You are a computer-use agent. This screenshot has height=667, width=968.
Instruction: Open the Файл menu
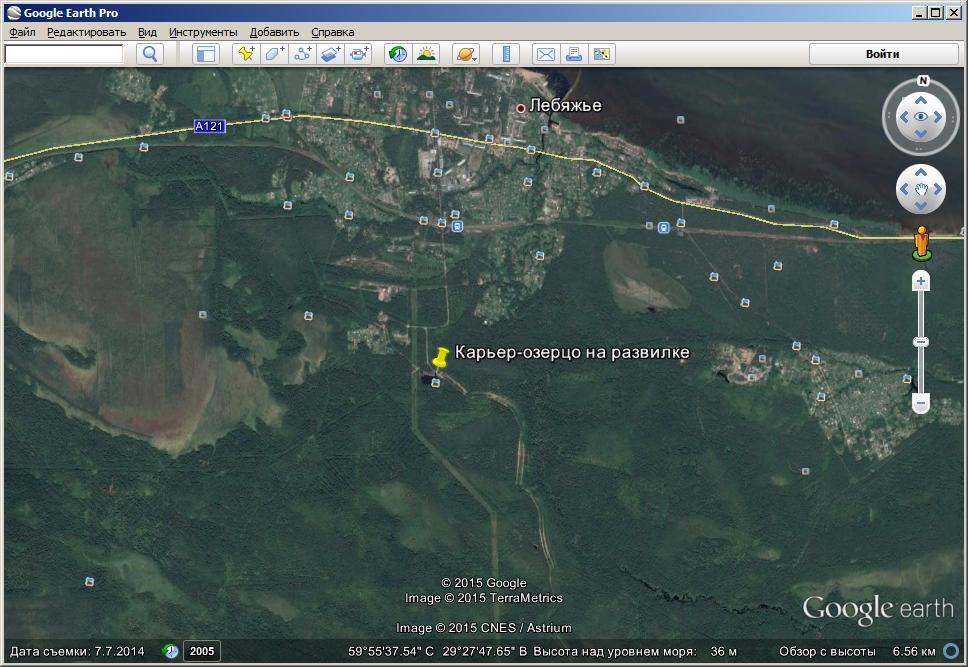pos(22,32)
